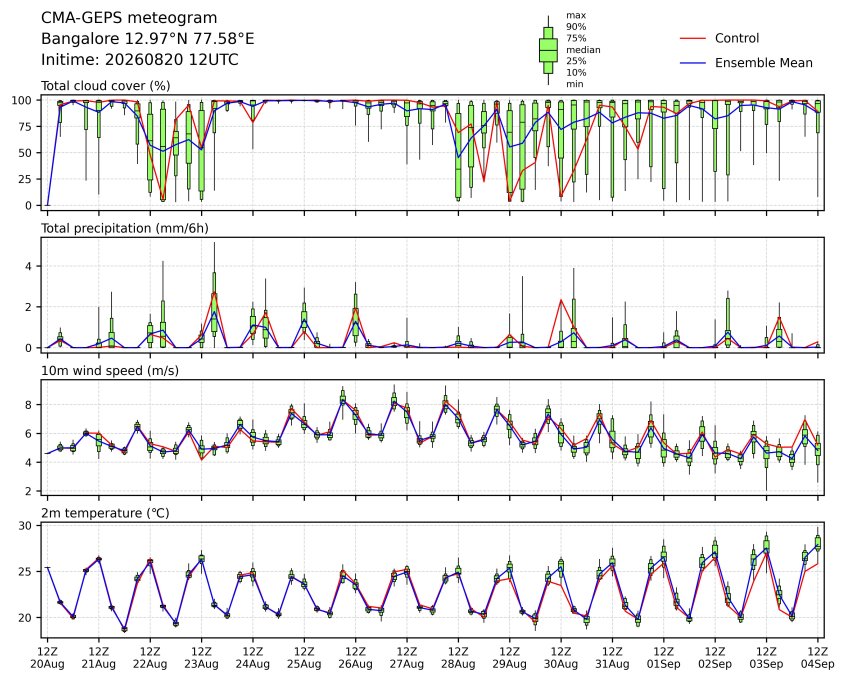Click the CMA-GEPS meteogram title
Viewport: 846px width, 681px height.
click(129, 18)
